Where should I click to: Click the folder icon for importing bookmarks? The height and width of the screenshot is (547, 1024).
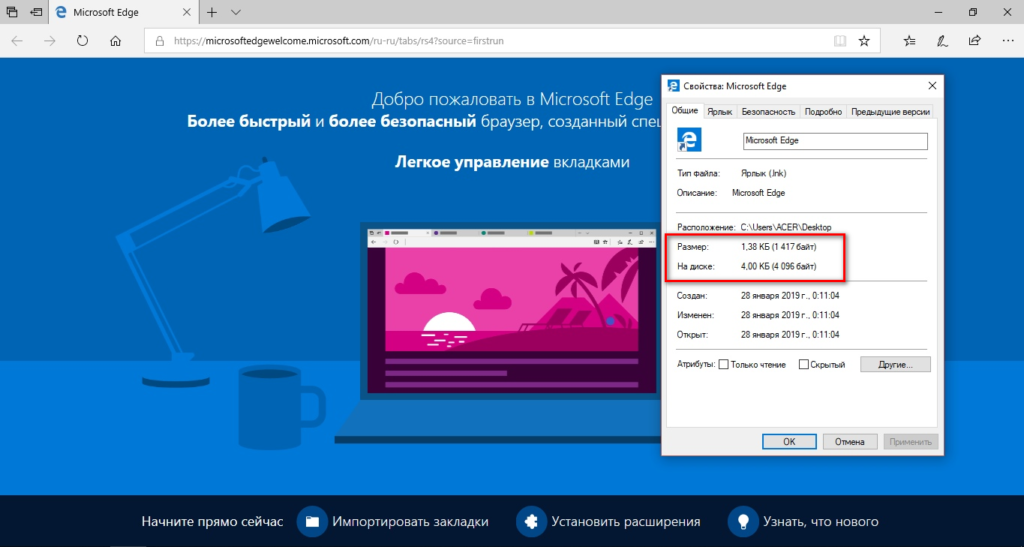pos(312,522)
